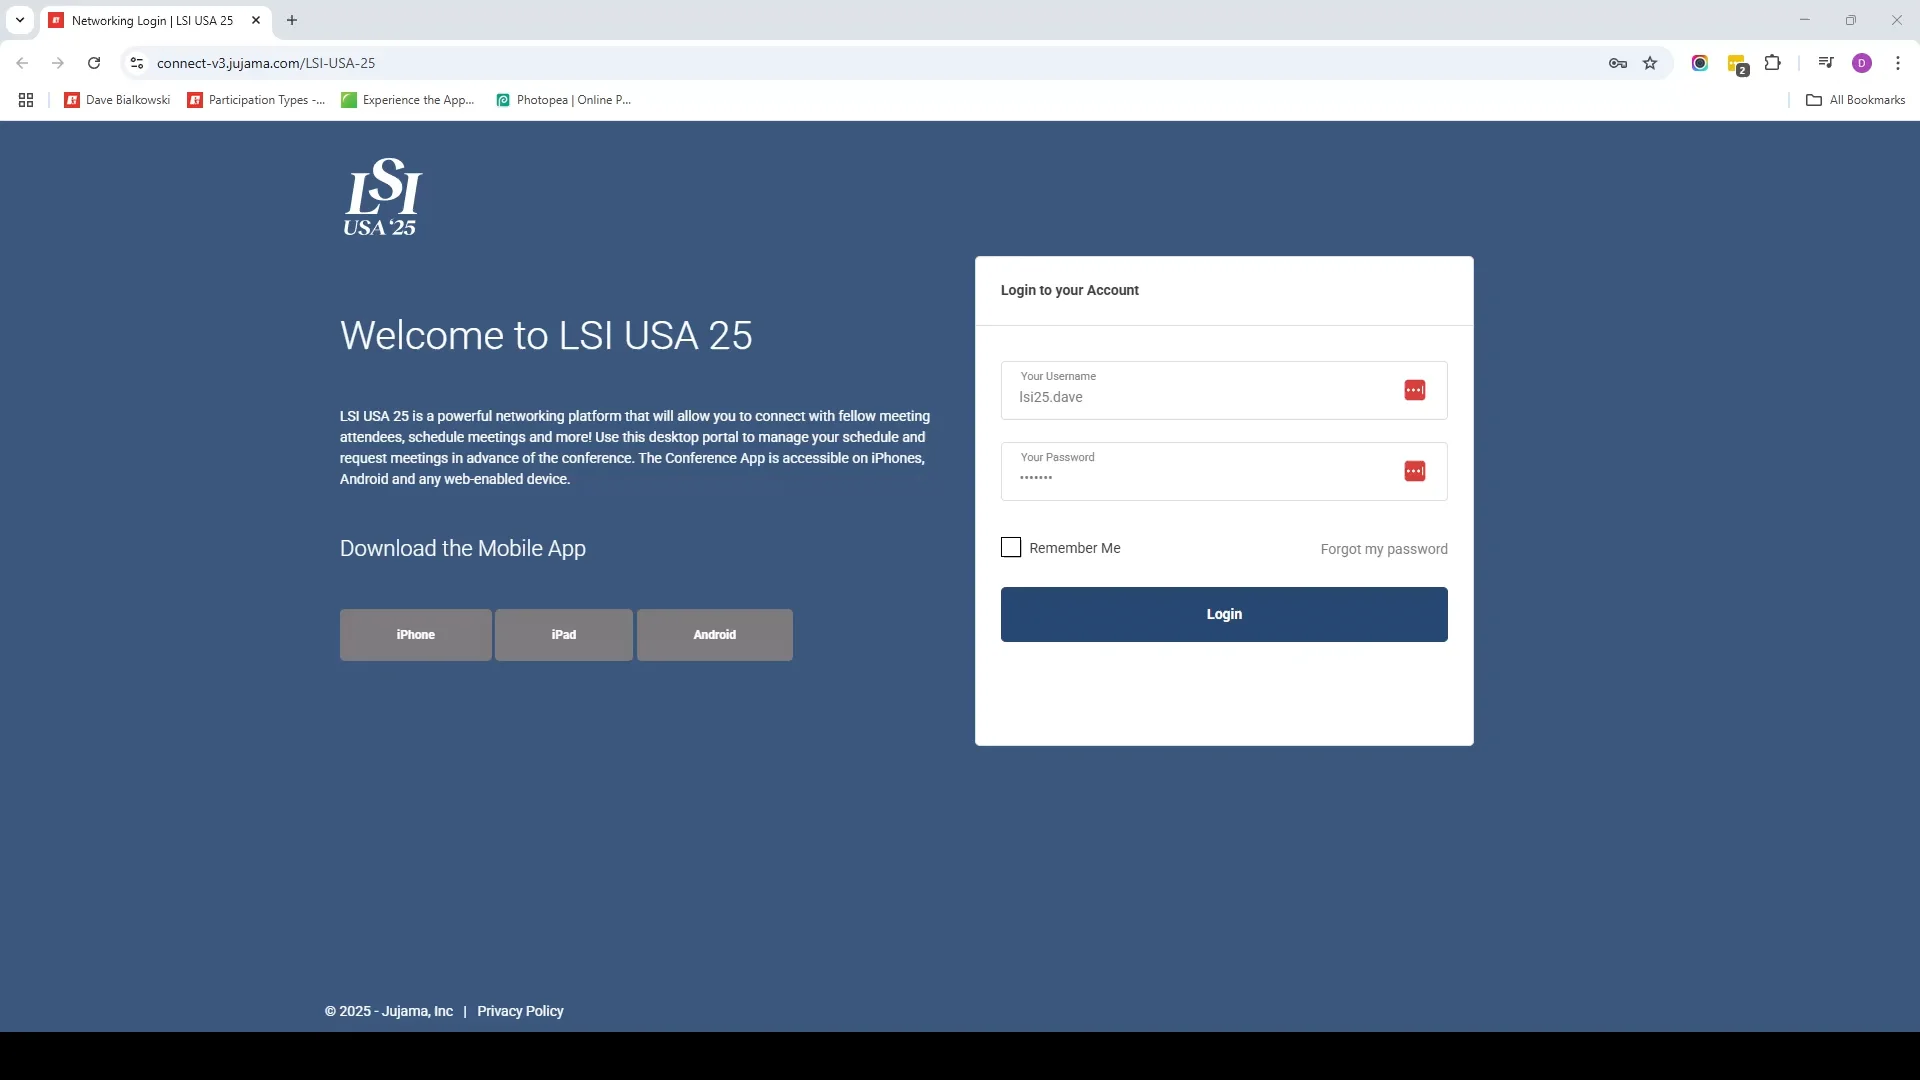Check the Remember Me checkbox
This screenshot has width=1920, height=1080.
(1011, 547)
